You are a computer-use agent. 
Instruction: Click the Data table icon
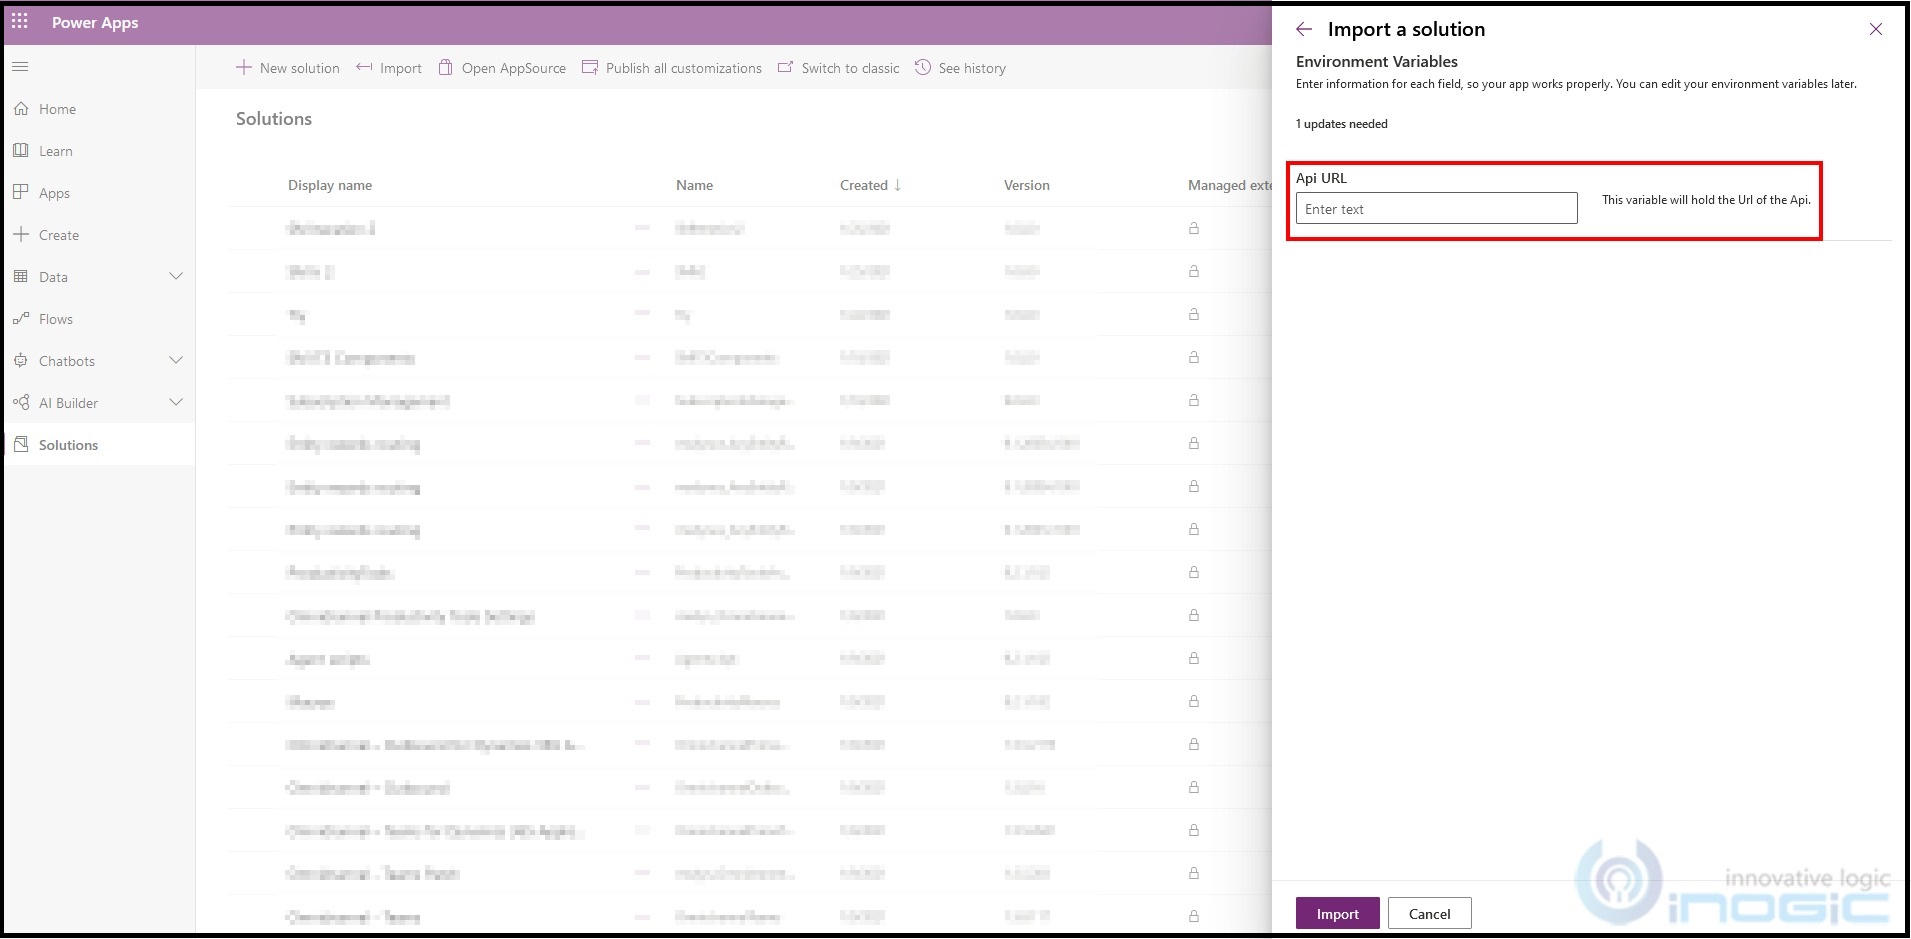(20, 276)
